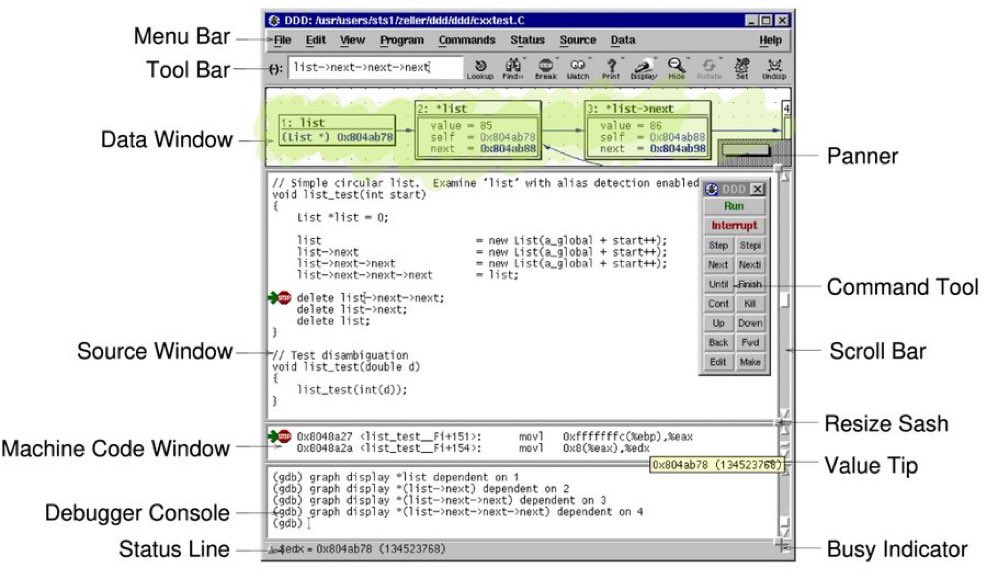This screenshot has width=986, height=579.
Task: Click the last (gdb) prompt in the console
Action: coord(287,523)
